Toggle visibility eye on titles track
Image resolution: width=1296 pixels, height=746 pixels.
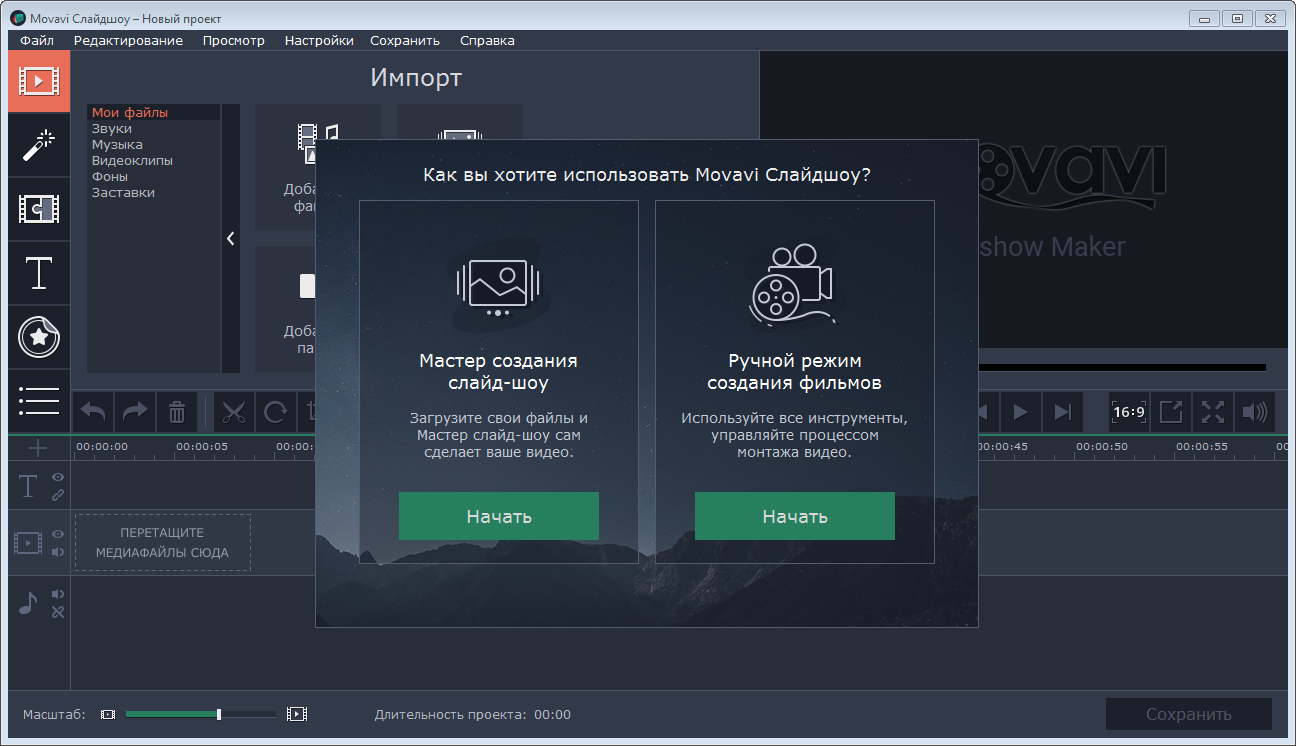tap(58, 477)
